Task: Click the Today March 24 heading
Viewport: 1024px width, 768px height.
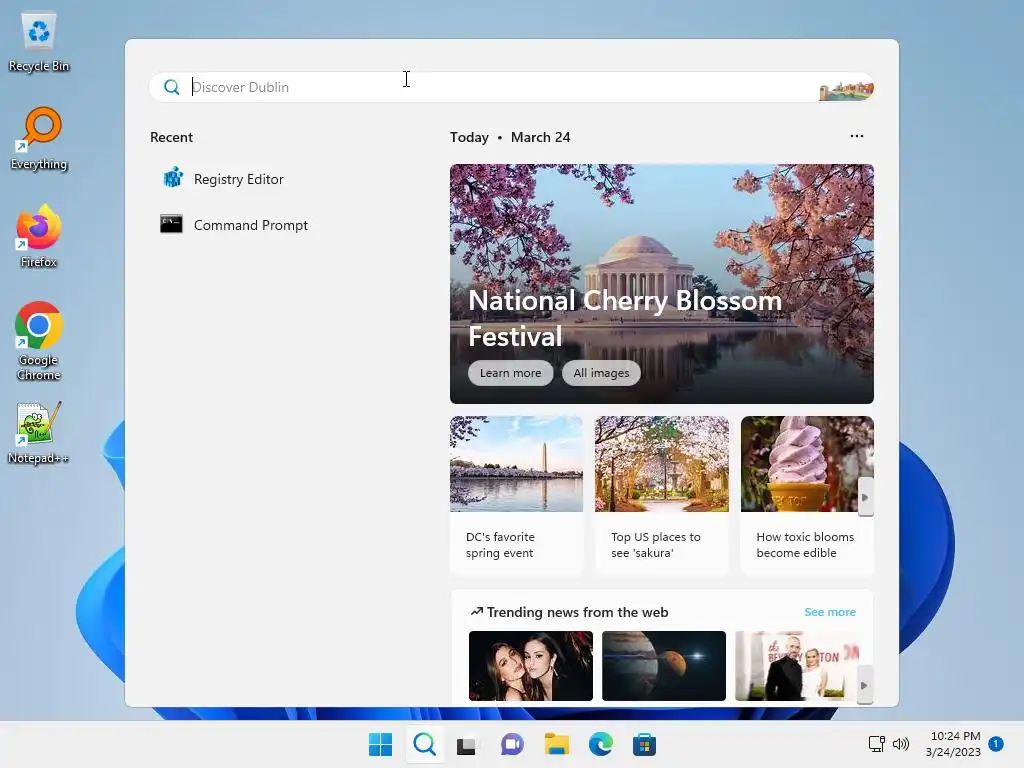Action: click(x=510, y=137)
